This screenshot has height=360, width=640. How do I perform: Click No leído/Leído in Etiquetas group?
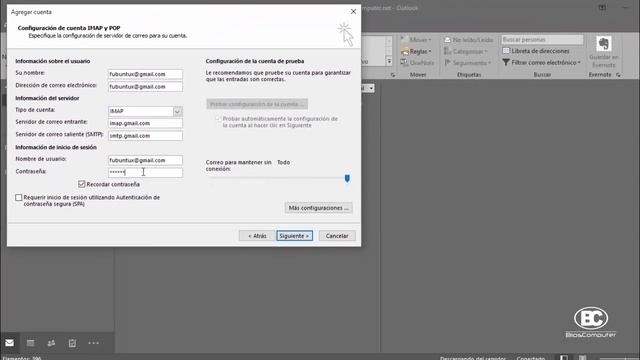tap(468, 40)
